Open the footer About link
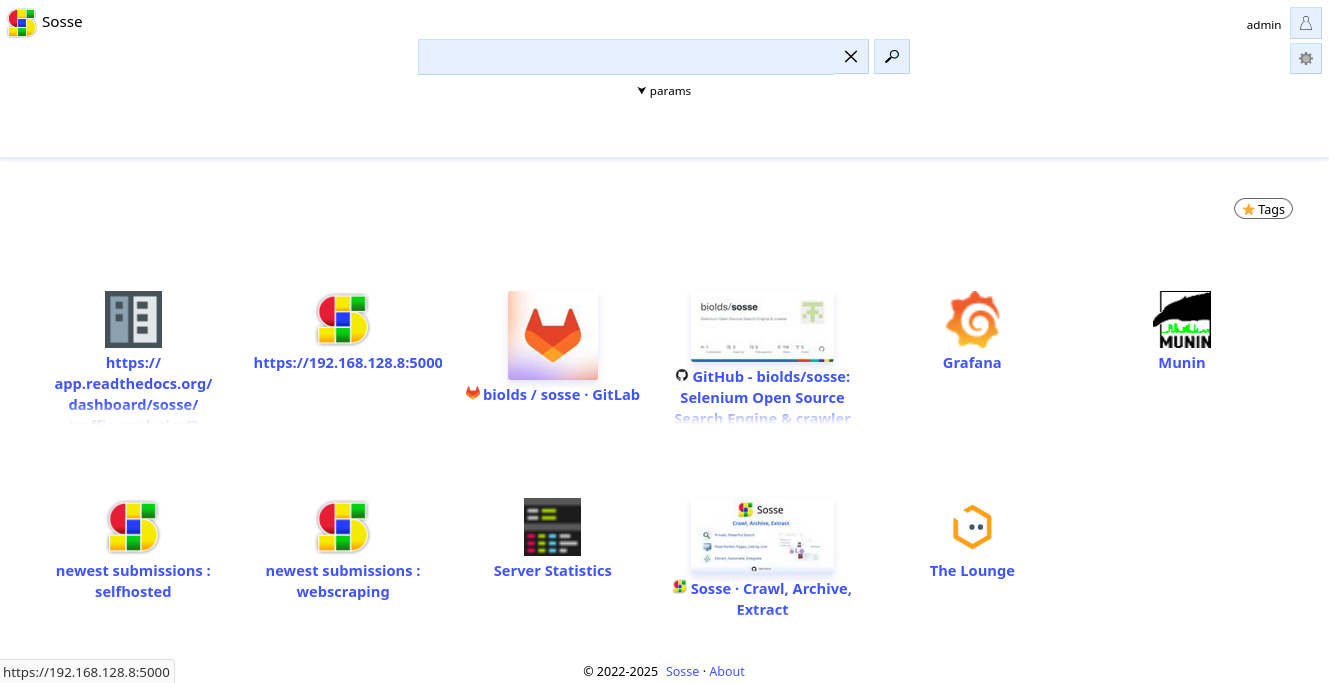 pyautogui.click(x=727, y=672)
